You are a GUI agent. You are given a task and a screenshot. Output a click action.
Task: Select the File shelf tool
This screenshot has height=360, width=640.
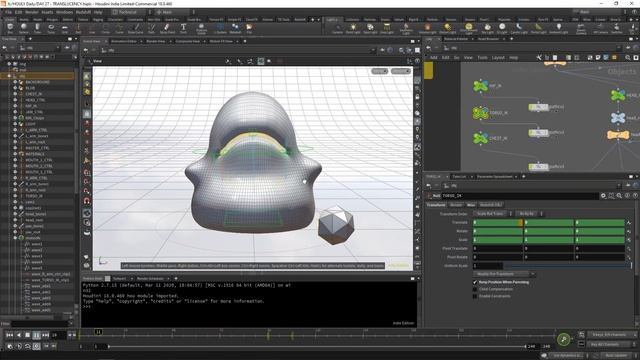249,28
